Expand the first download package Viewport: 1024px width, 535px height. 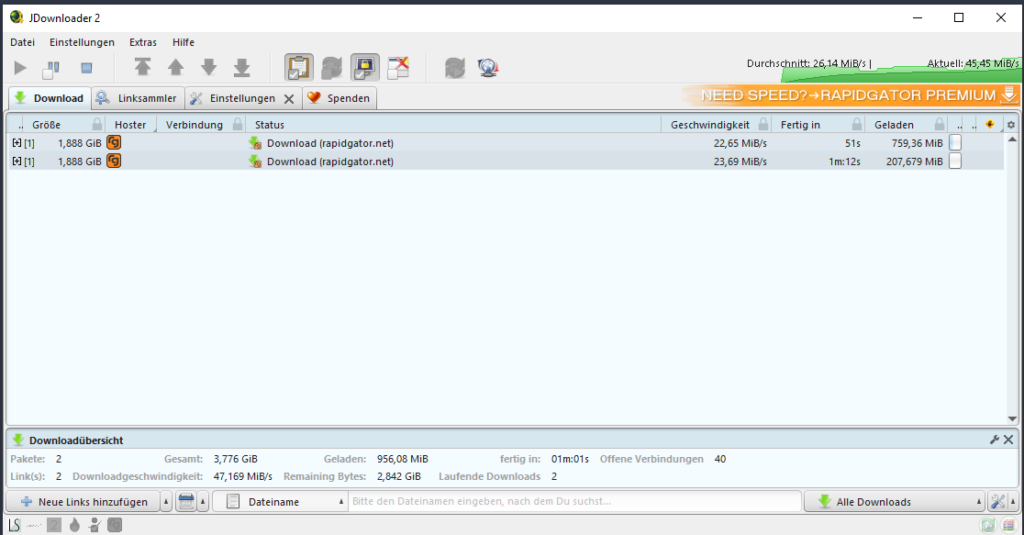coord(17,142)
